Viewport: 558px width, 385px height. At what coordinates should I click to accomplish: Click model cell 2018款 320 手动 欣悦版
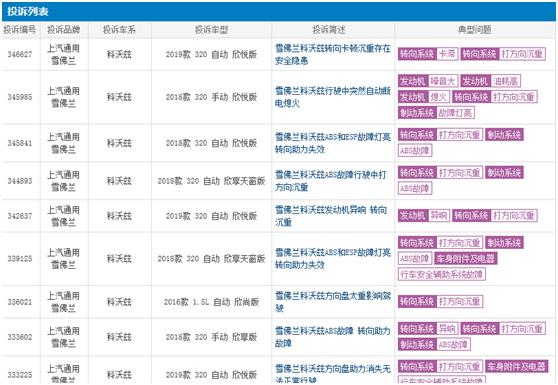(x=211, y=97)
